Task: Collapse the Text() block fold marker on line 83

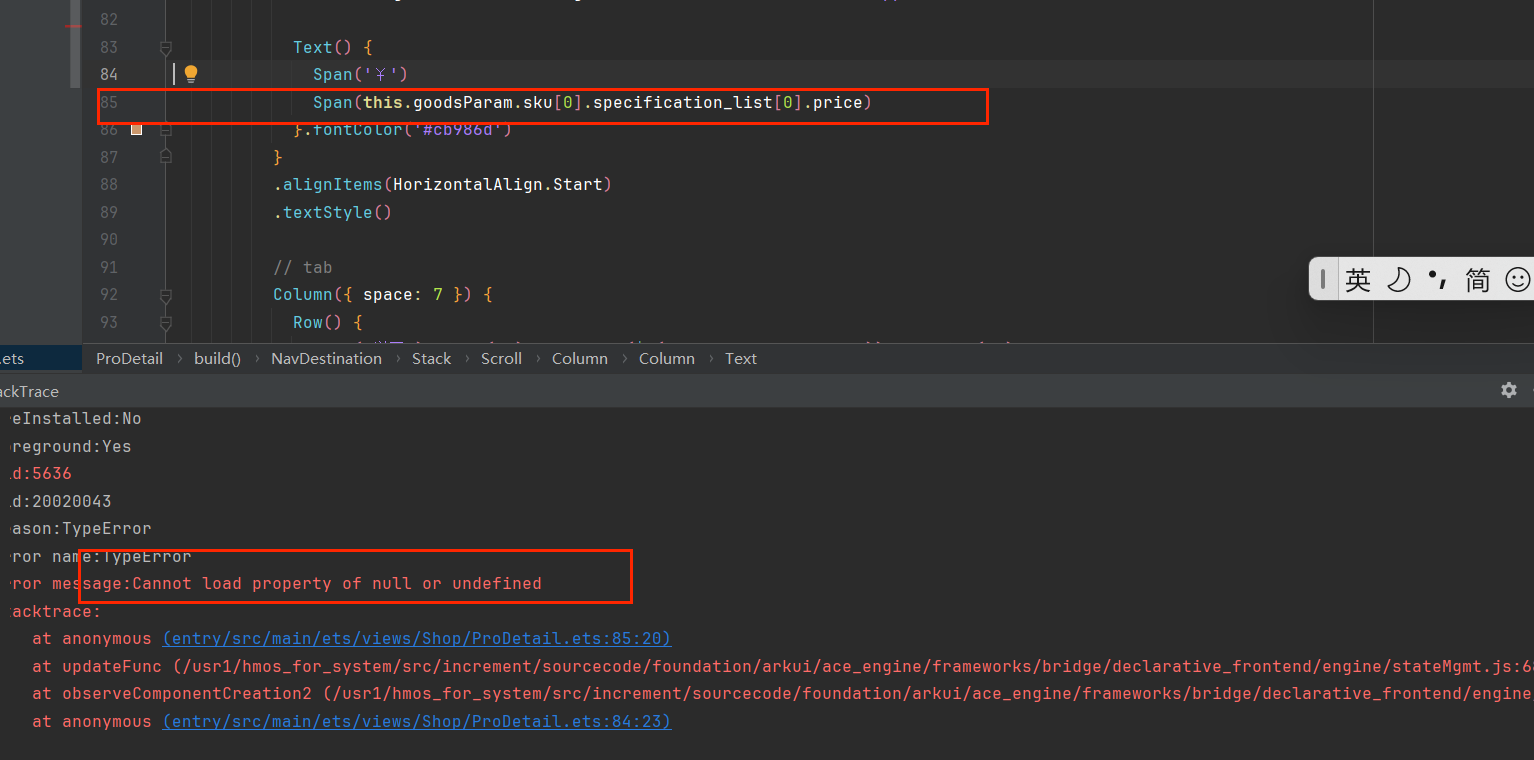Action: pyautogui.click(x=166, y=47)
